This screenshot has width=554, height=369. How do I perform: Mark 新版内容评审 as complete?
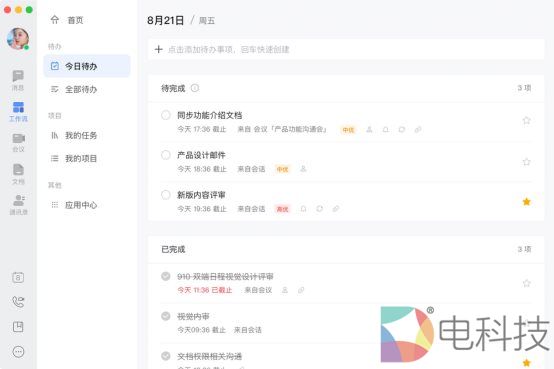[166, 195]
